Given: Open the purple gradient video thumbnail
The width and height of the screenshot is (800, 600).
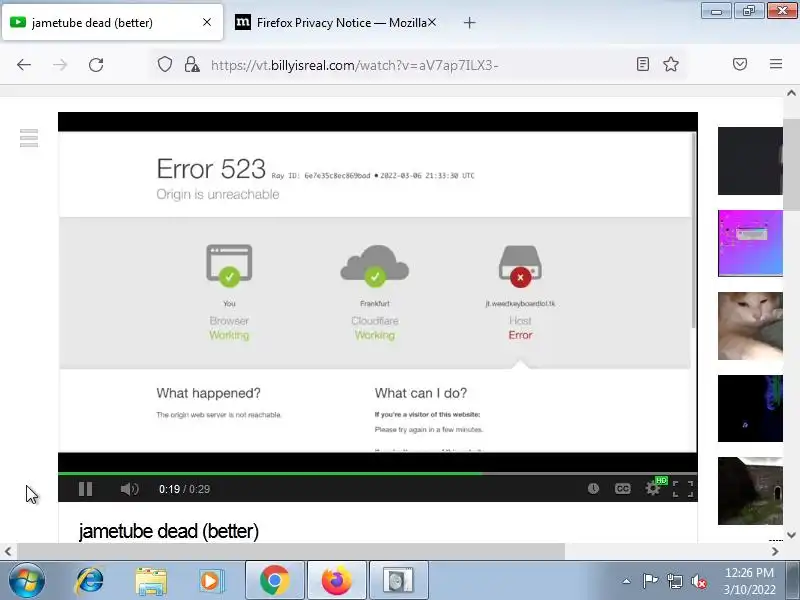Looking at the screenshot, I should tap(750, 243).
